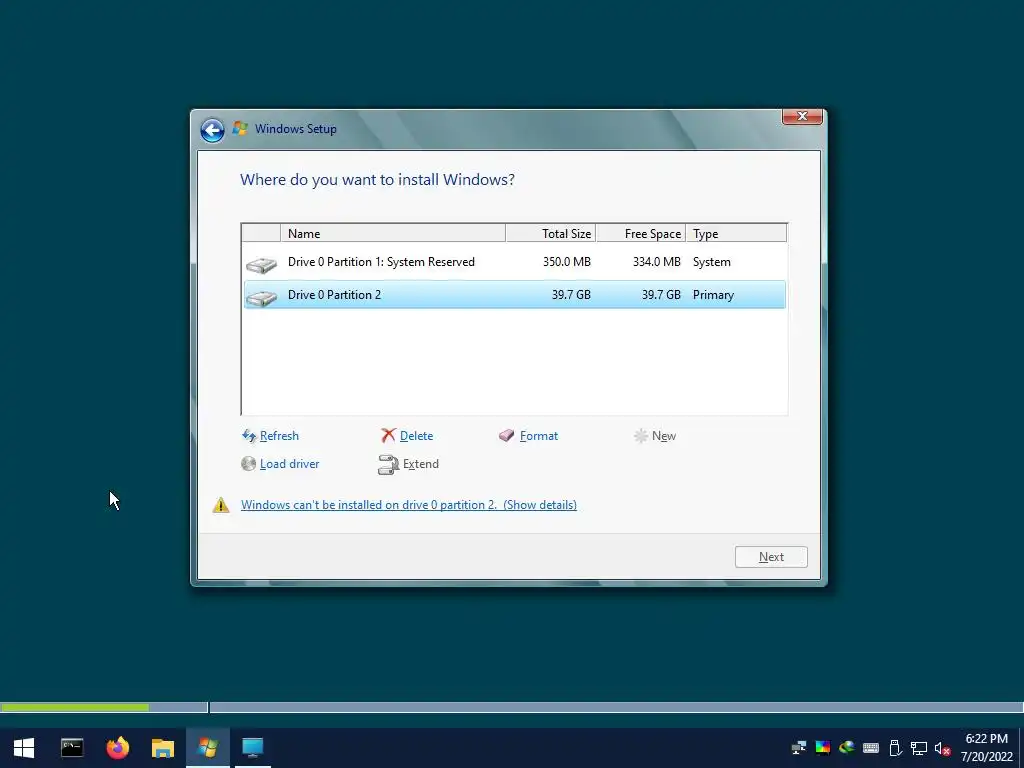Sort partitions by Name column header
The image size is (1024, 768).
(392, 233)
